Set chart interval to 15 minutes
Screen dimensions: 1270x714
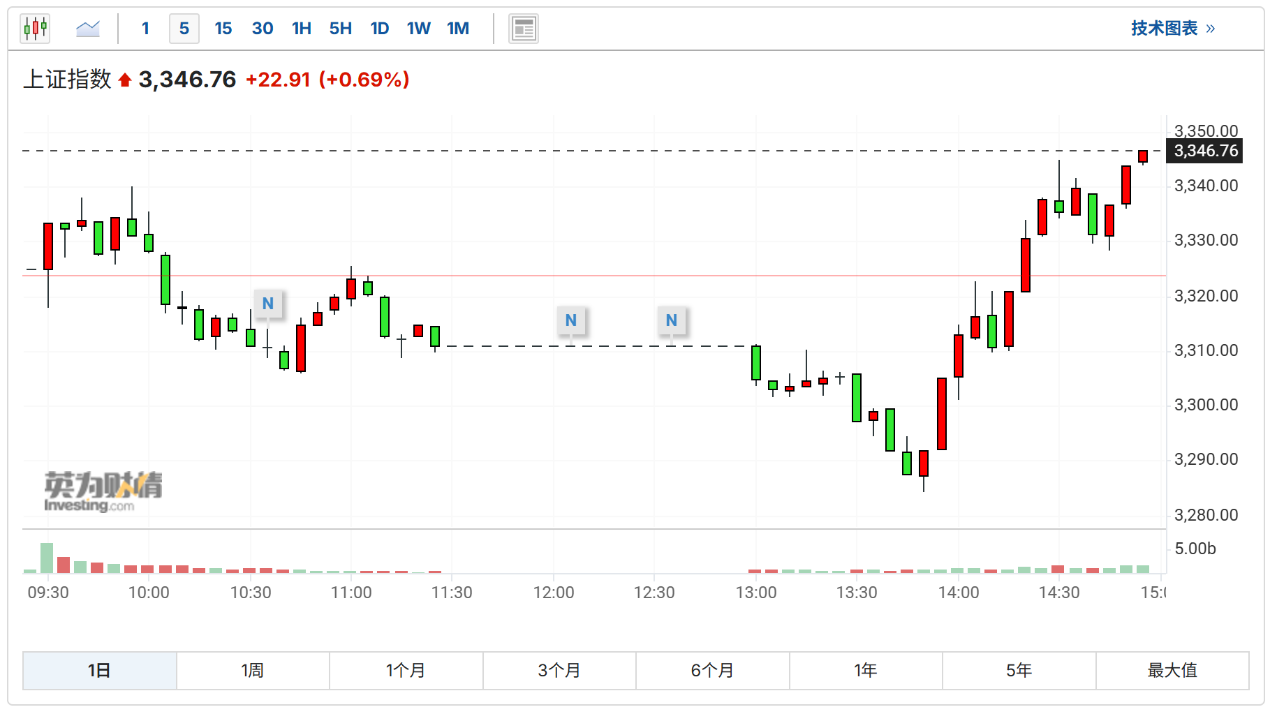(x=223, y=28)
